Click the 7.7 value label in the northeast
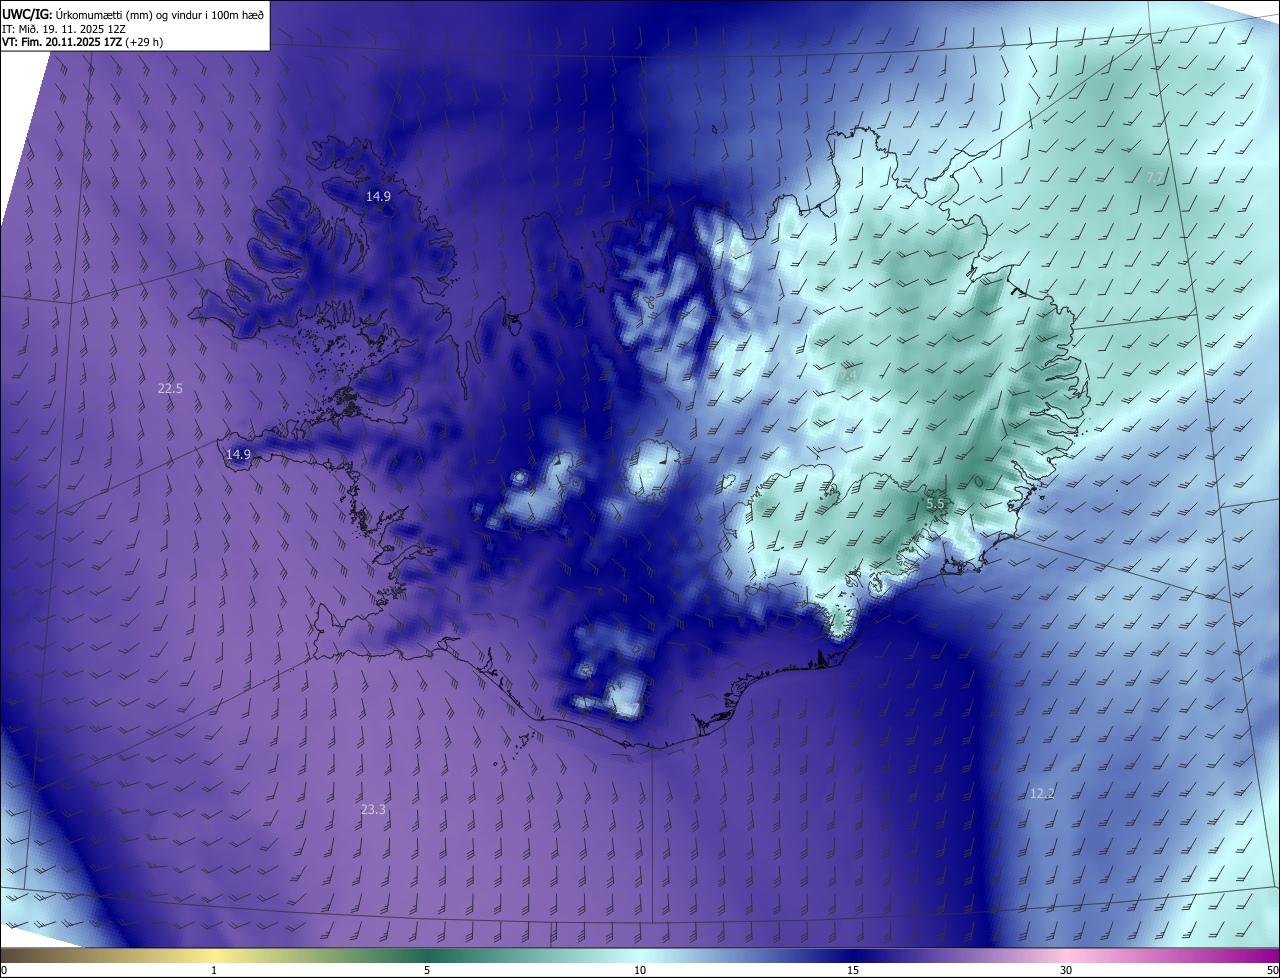The height and width of the screenshot is (978, 1280). tap(1155, 177)
